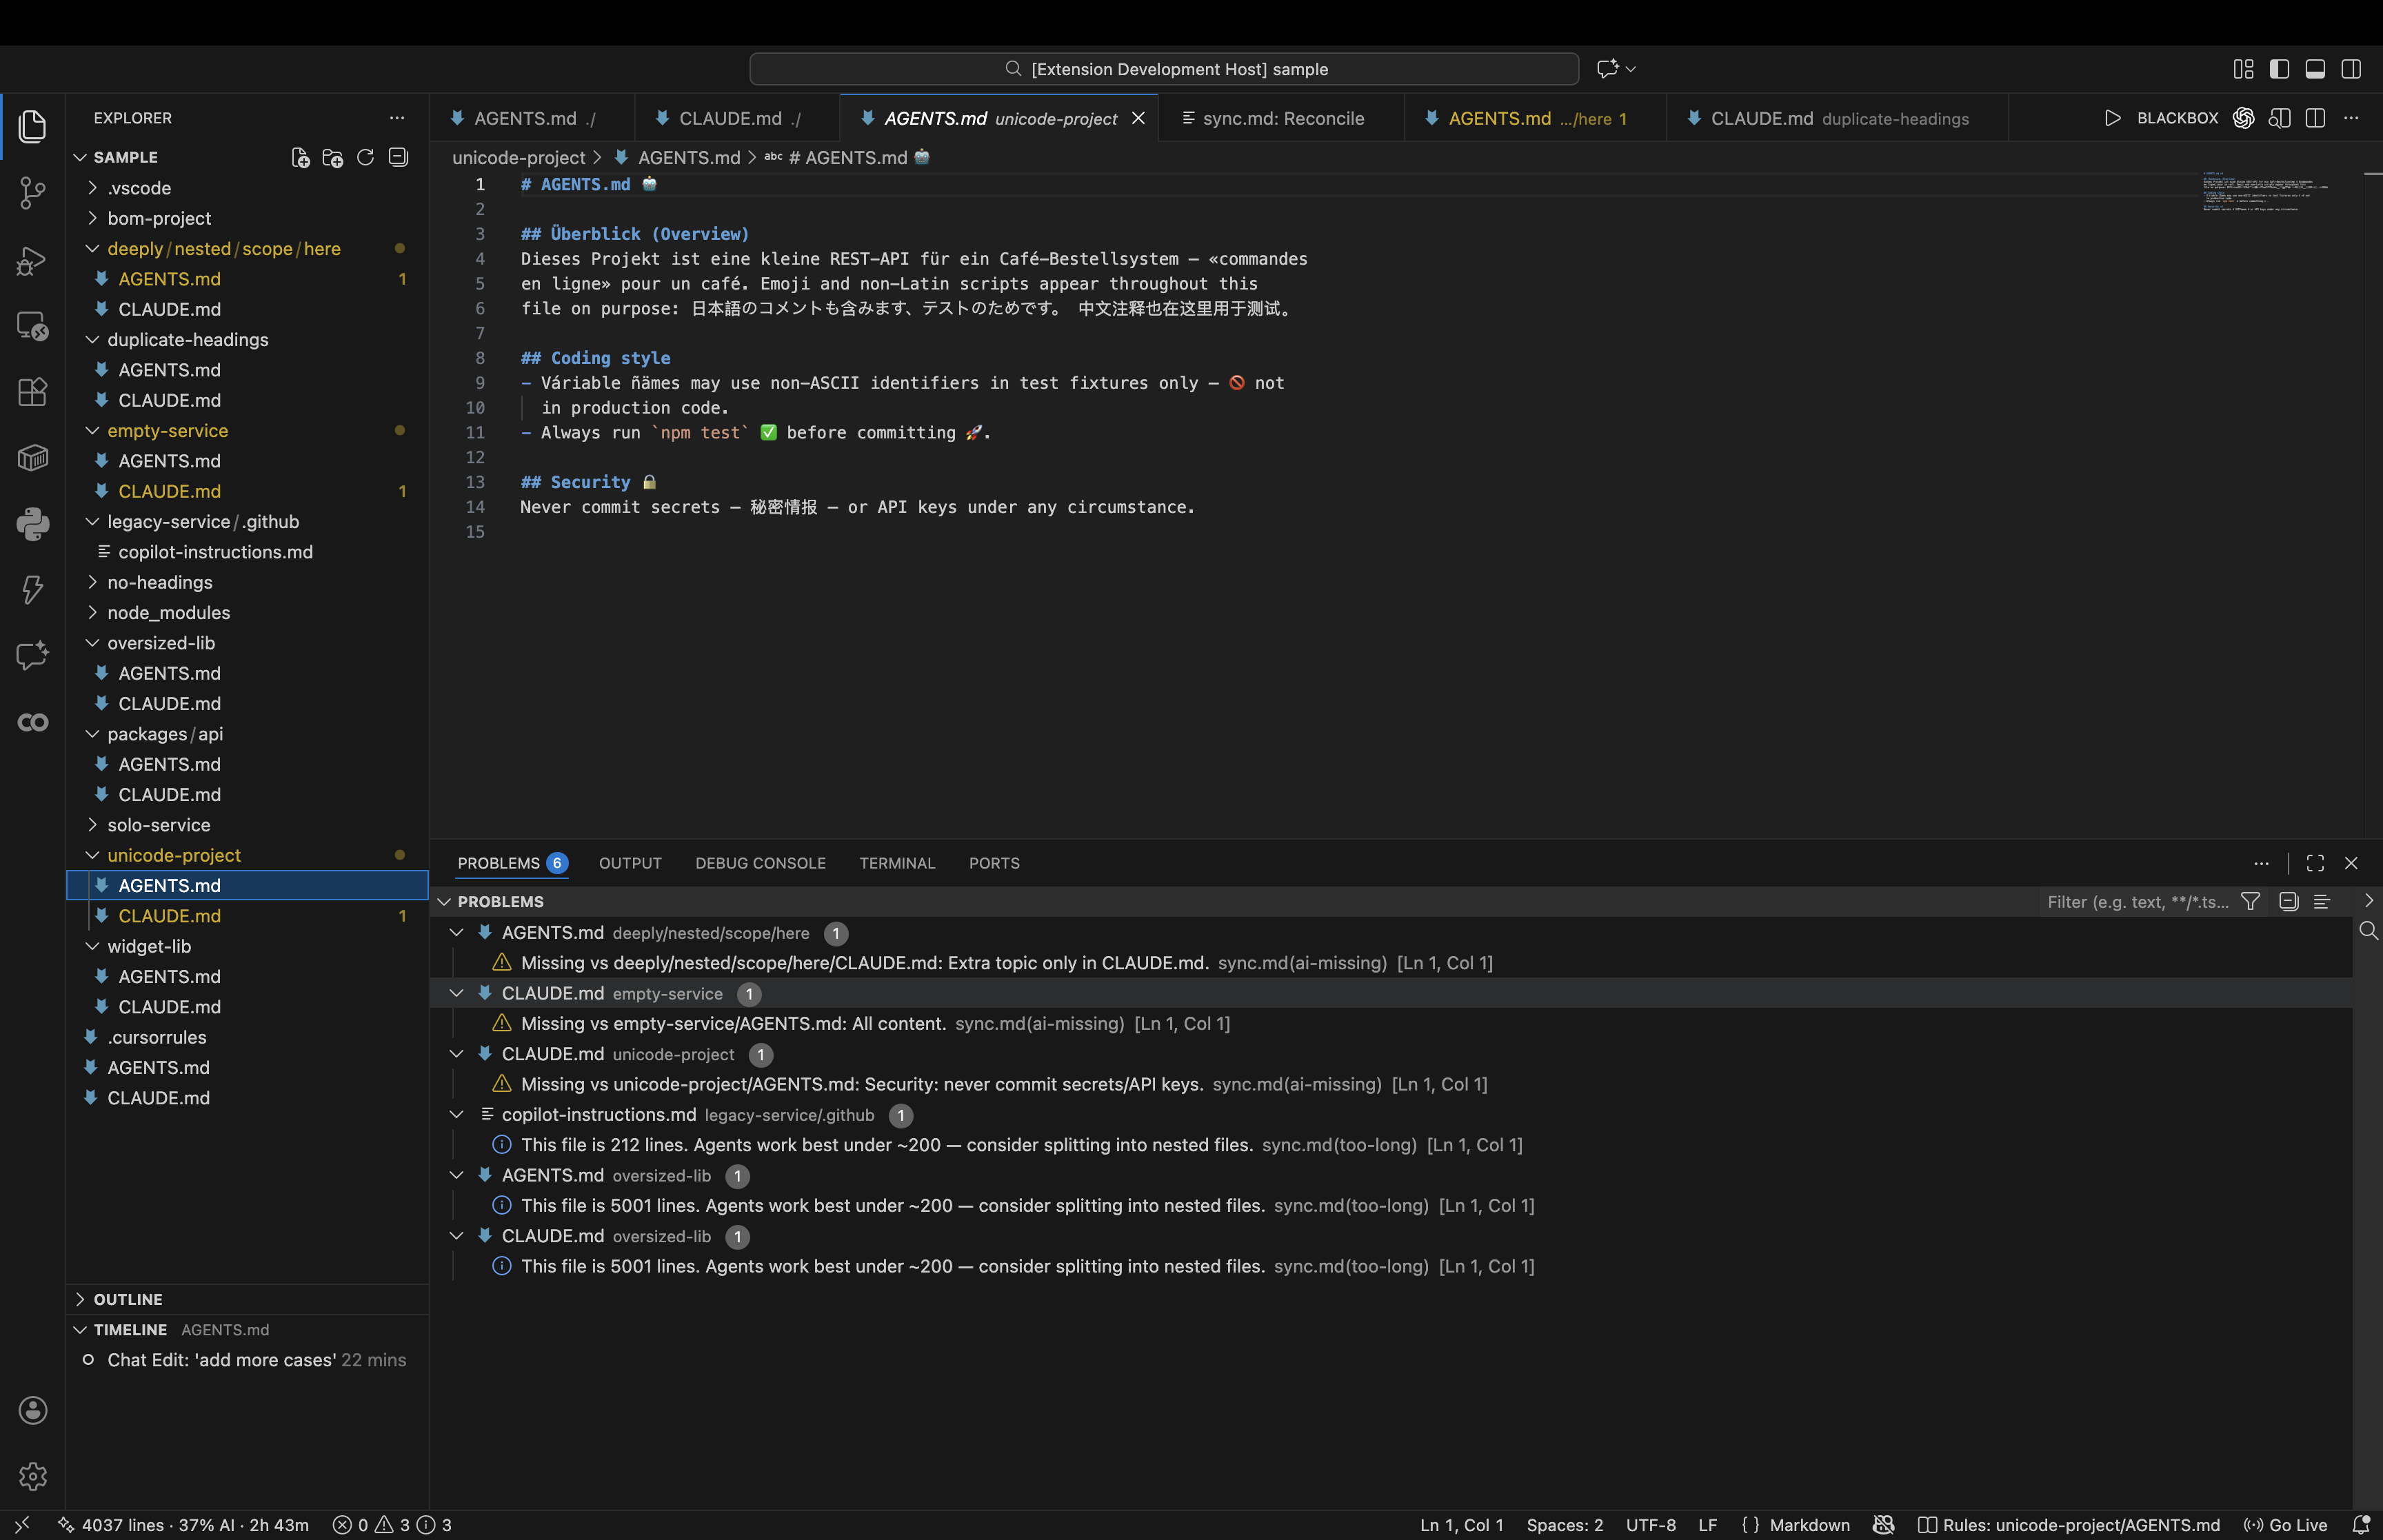The width and height of the screenshot is (2383, 1540).
Task: Click New Folder icon in SAMPLE header
Action: pyautogui.click(x=333, y=157)
